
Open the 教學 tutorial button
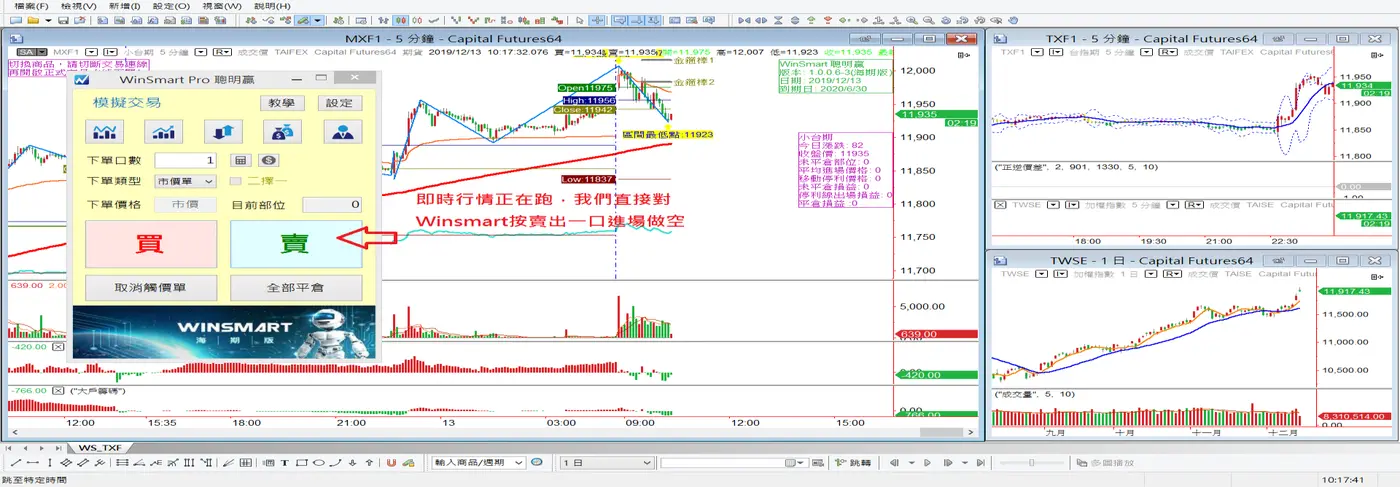(x=282, y=103)
